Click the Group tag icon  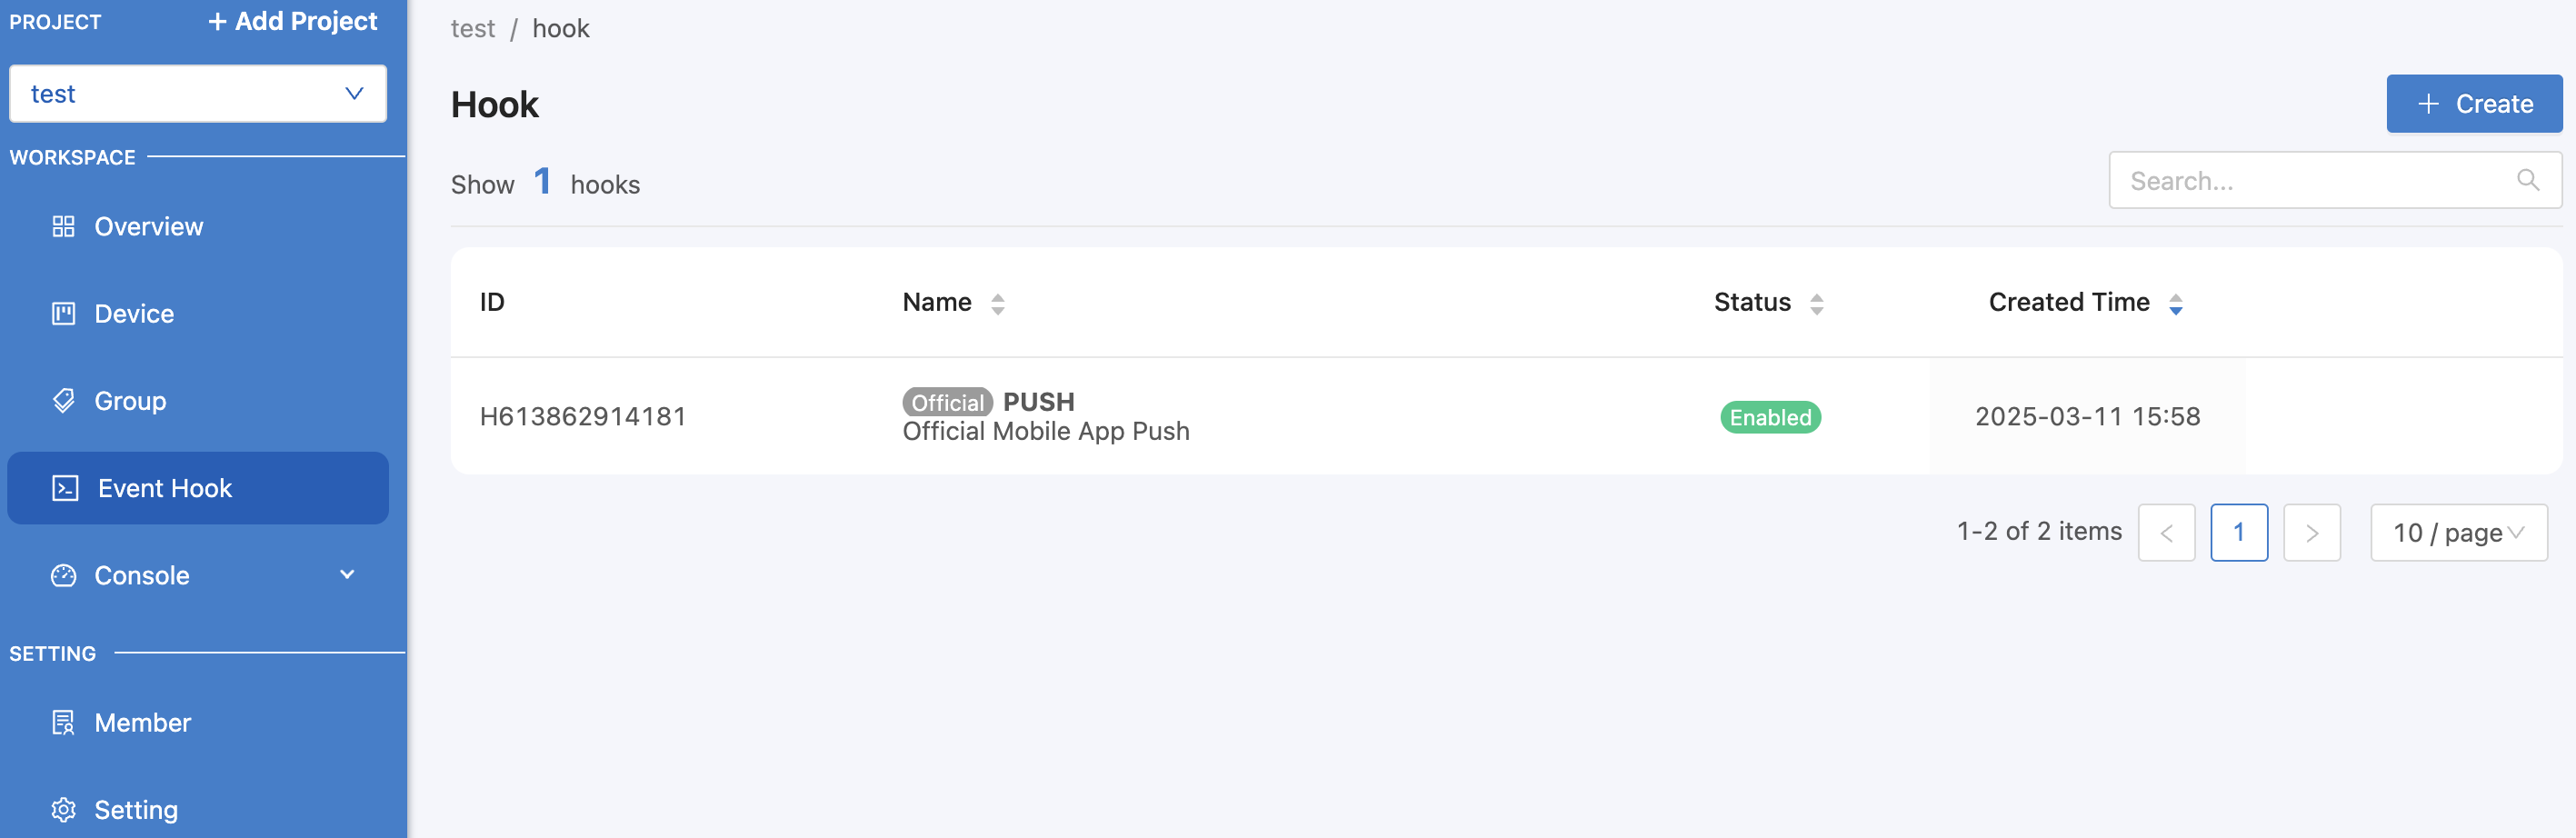pyautogui.click(x=63, y=401)
